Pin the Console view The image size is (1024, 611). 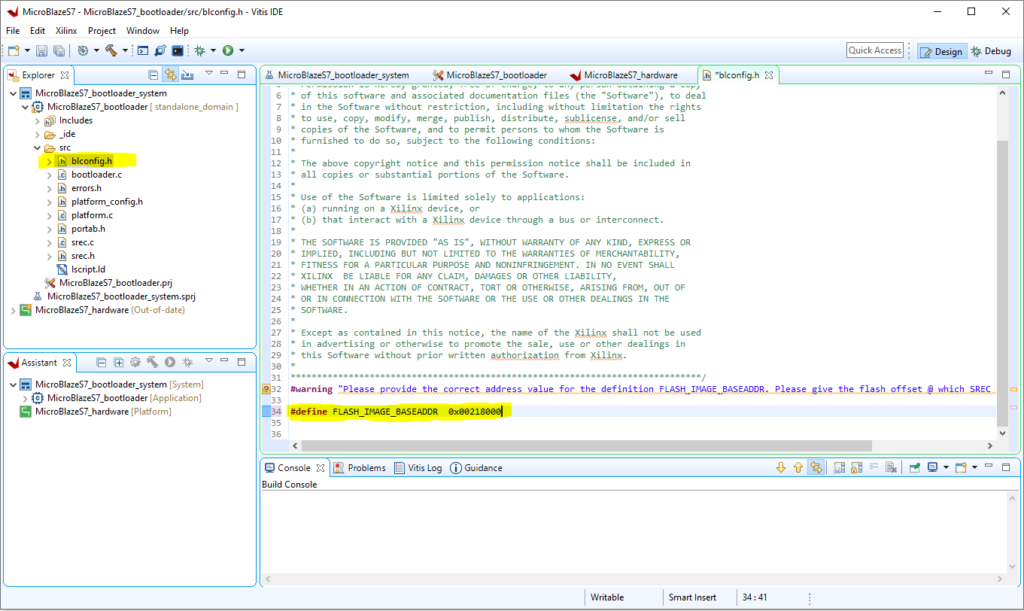(912, 466)
